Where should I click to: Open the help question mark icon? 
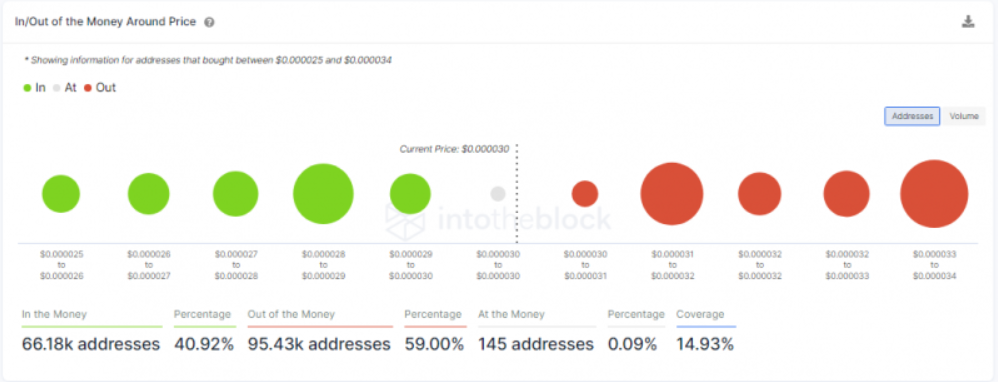[x=209, y=22]
